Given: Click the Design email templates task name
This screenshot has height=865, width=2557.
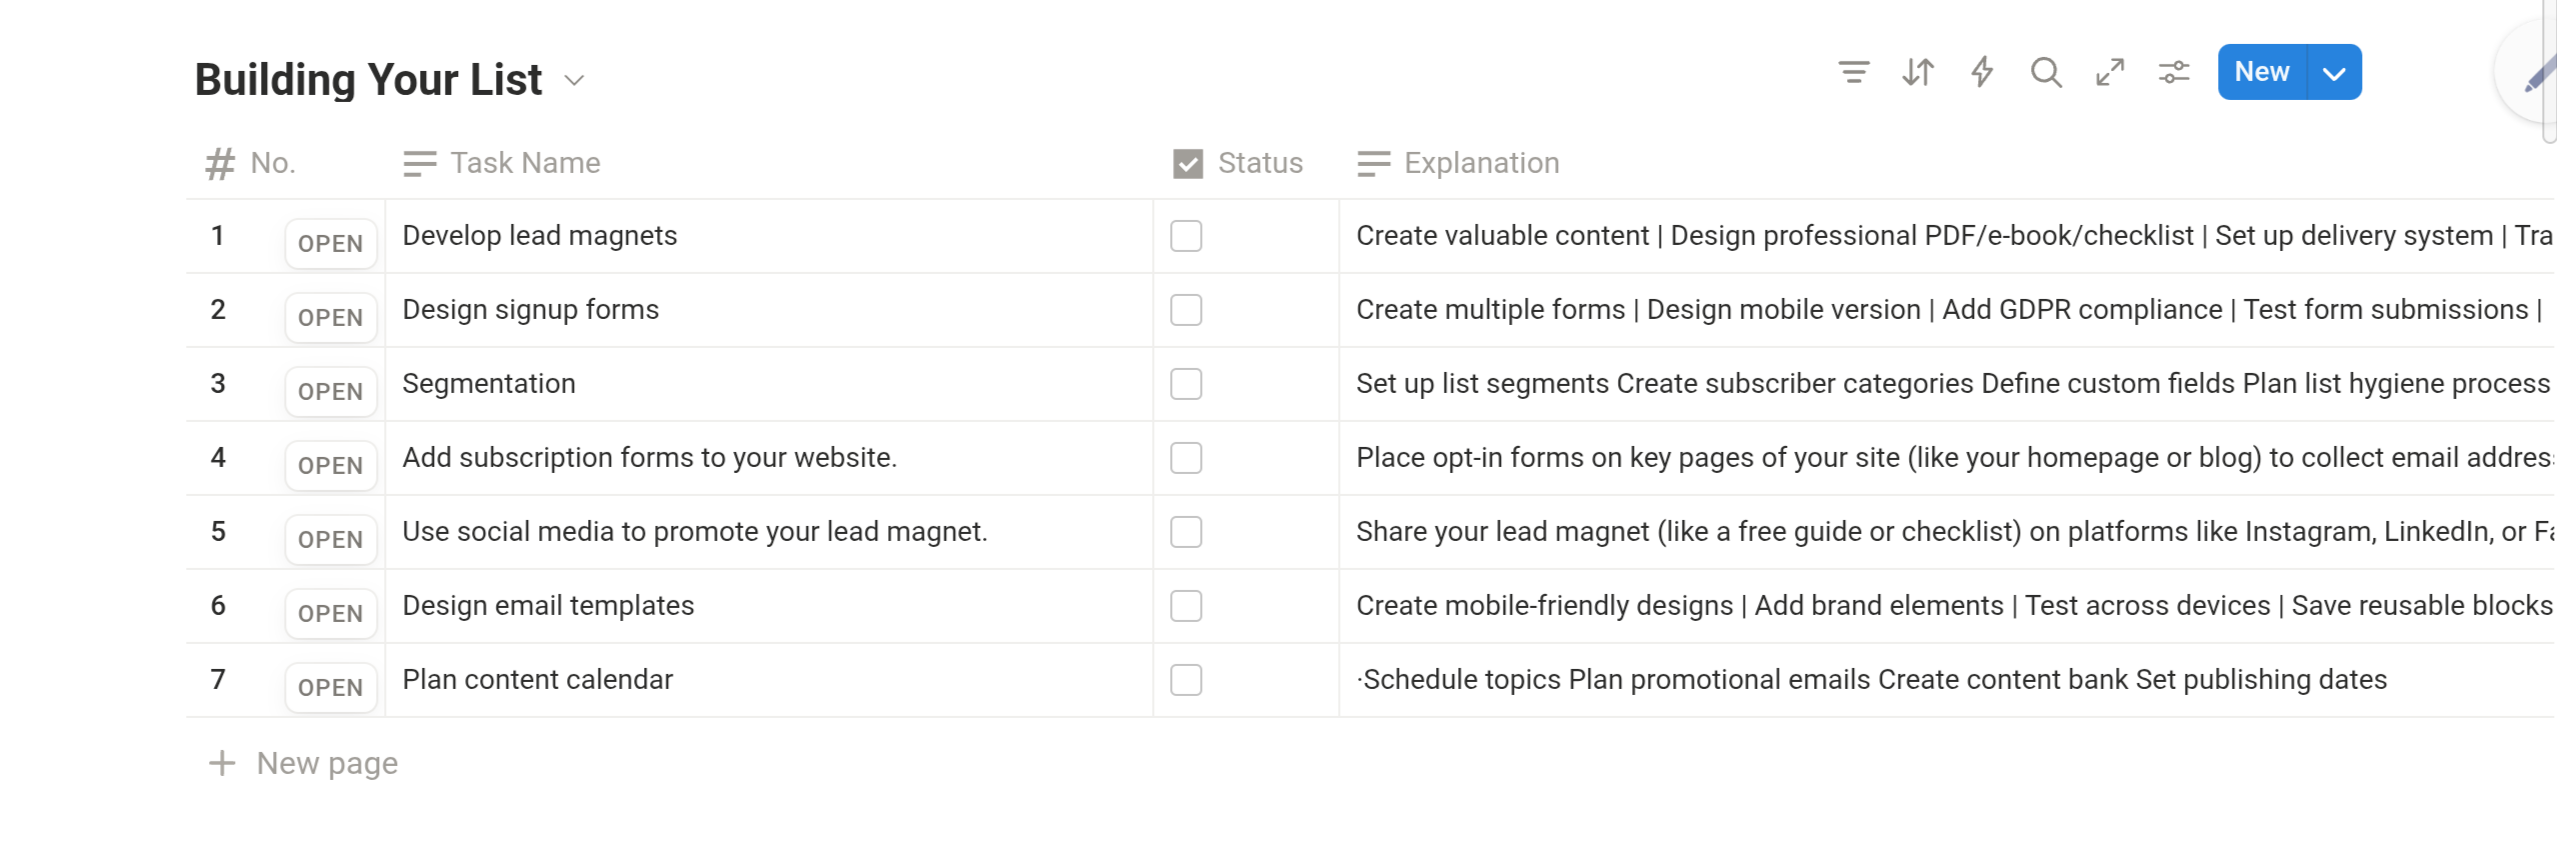Looking at the screenshot, I should point(548,606).
